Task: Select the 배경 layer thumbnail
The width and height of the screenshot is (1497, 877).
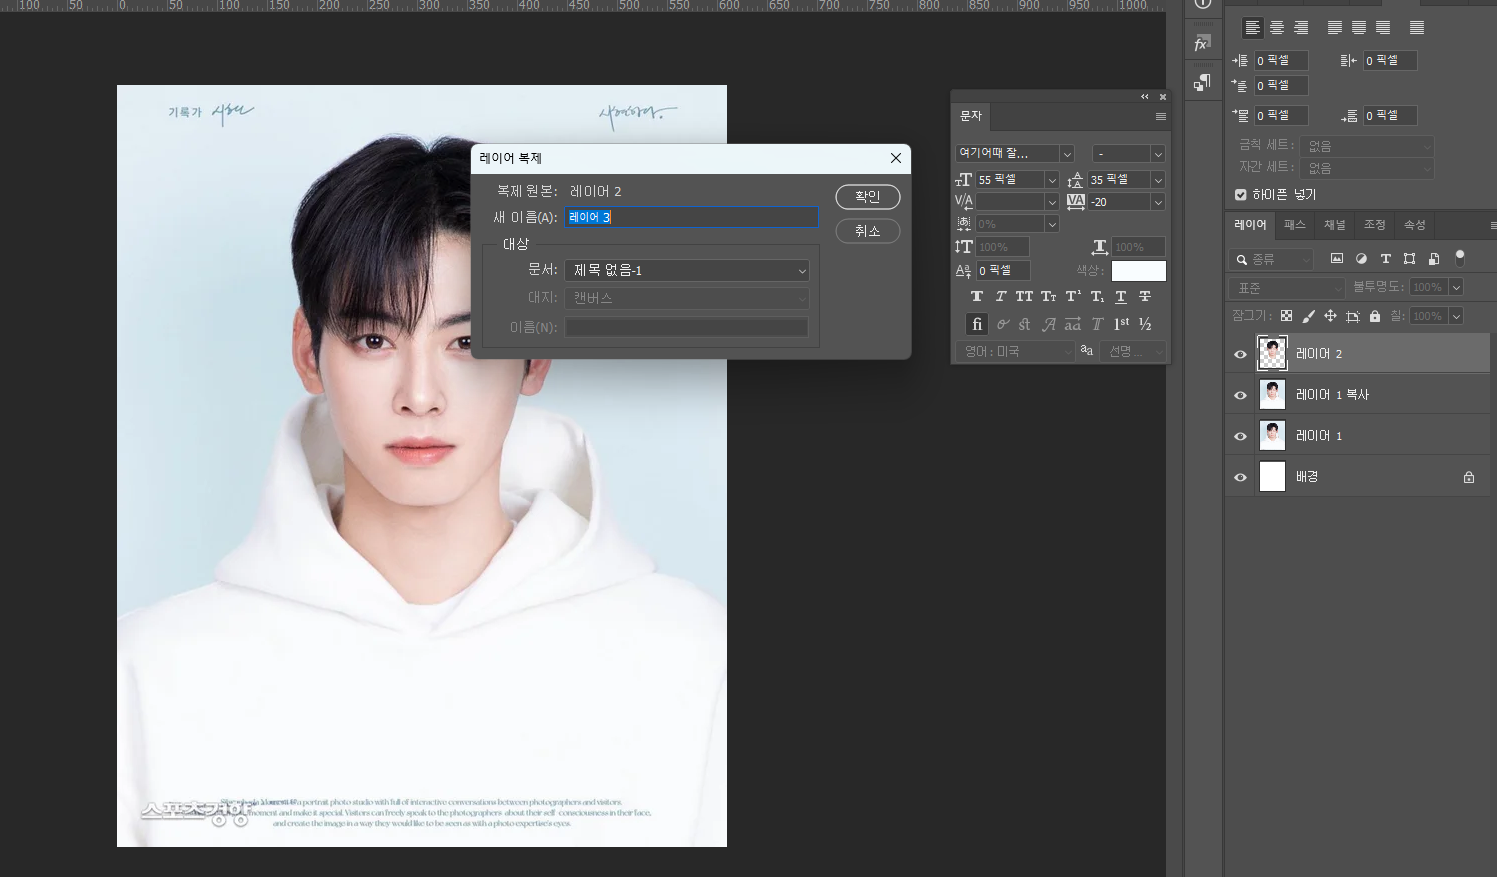Action: point(1272,477)
